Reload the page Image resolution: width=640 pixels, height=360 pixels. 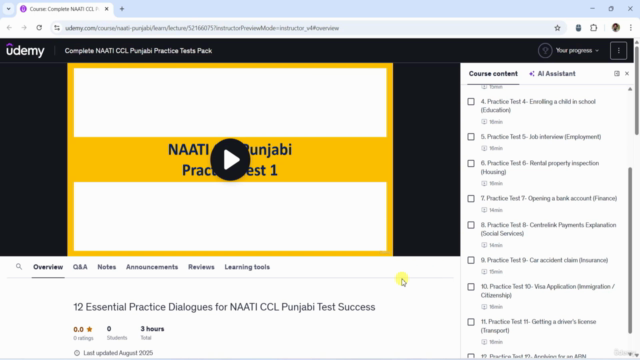39,28
